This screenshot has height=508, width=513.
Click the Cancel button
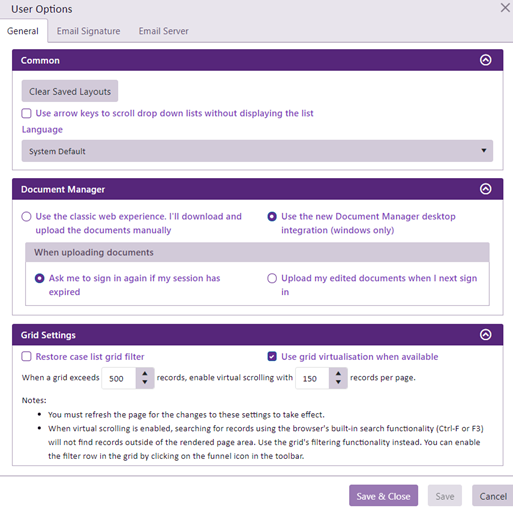[493, 496]
